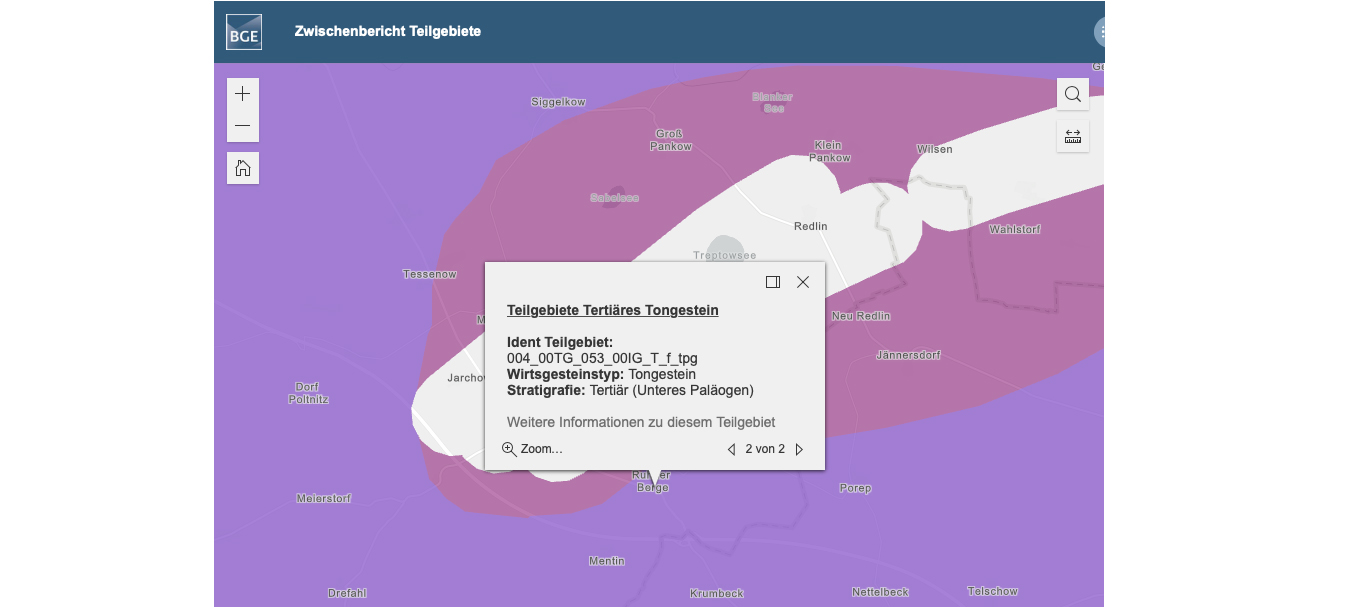This screenshot has height=607, width=1347.
Task: Click the Redlin place label on map
Action: 810,226
